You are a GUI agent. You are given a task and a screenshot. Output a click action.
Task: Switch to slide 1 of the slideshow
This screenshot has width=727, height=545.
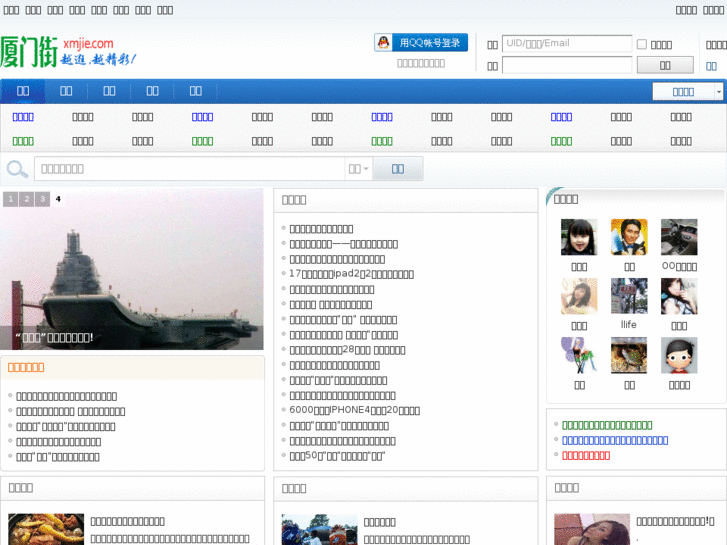tap(10, 199)
